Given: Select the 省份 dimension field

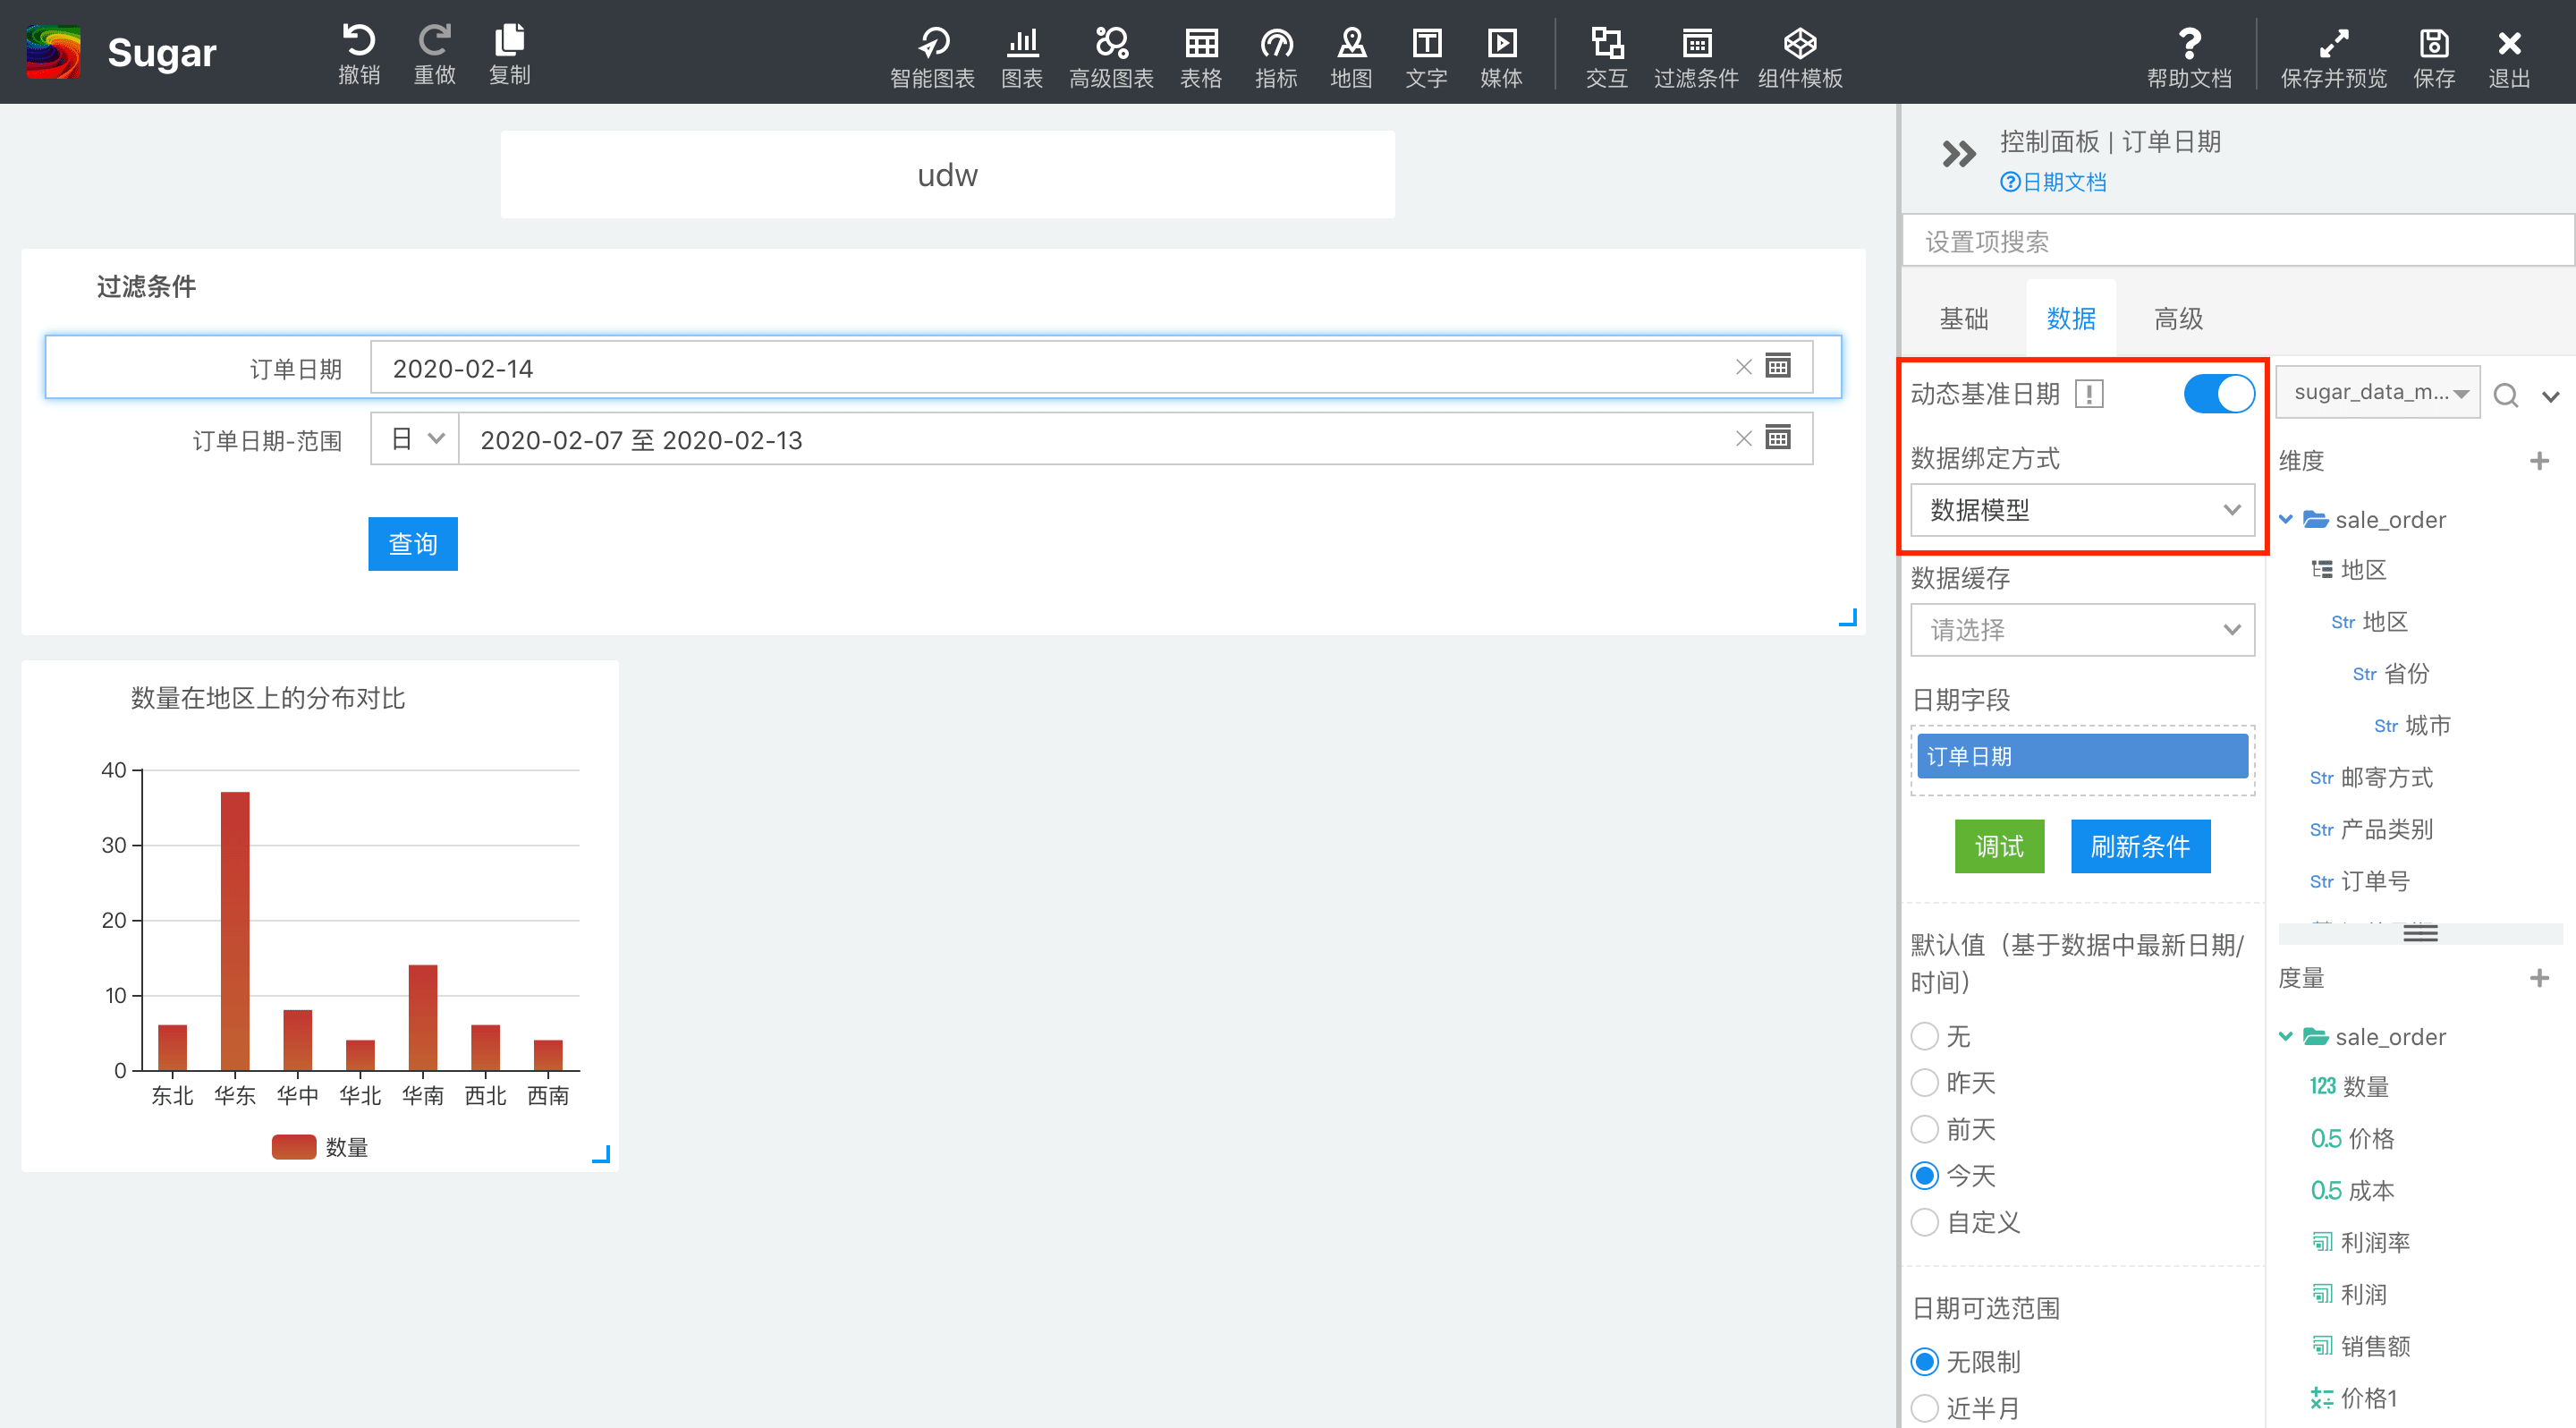Looking at the screenshot, I should 2390,674.
